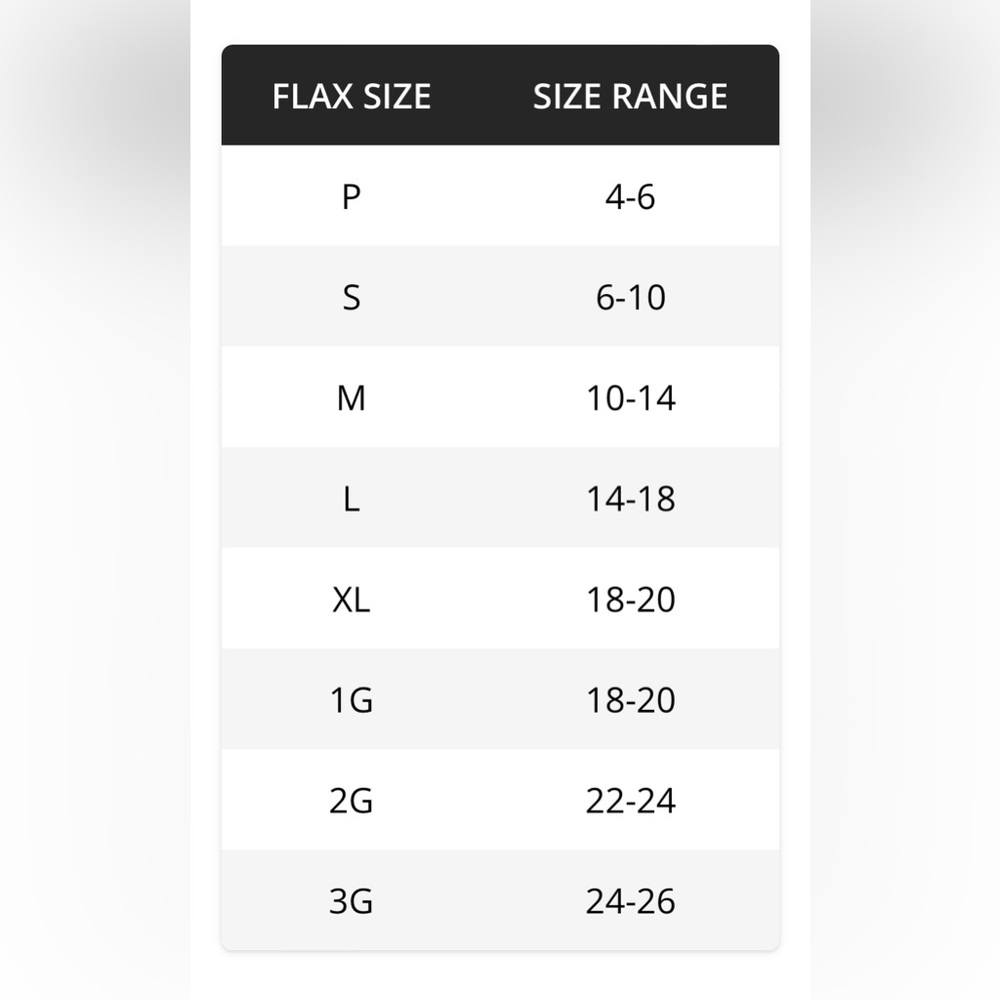Select the XL size label
Image resolution: width=1000 pixels, height=1000 pixels.
click(x=351, y=599)
